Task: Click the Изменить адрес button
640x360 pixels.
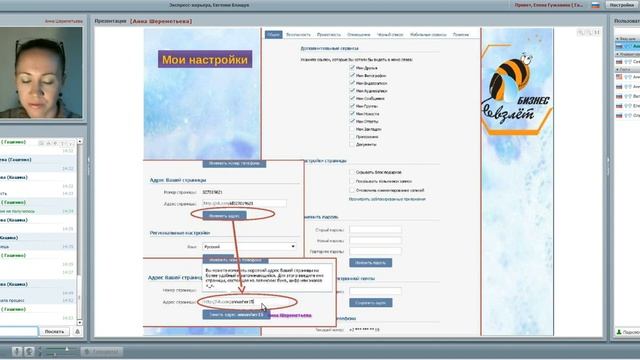Action: point(224,216)
